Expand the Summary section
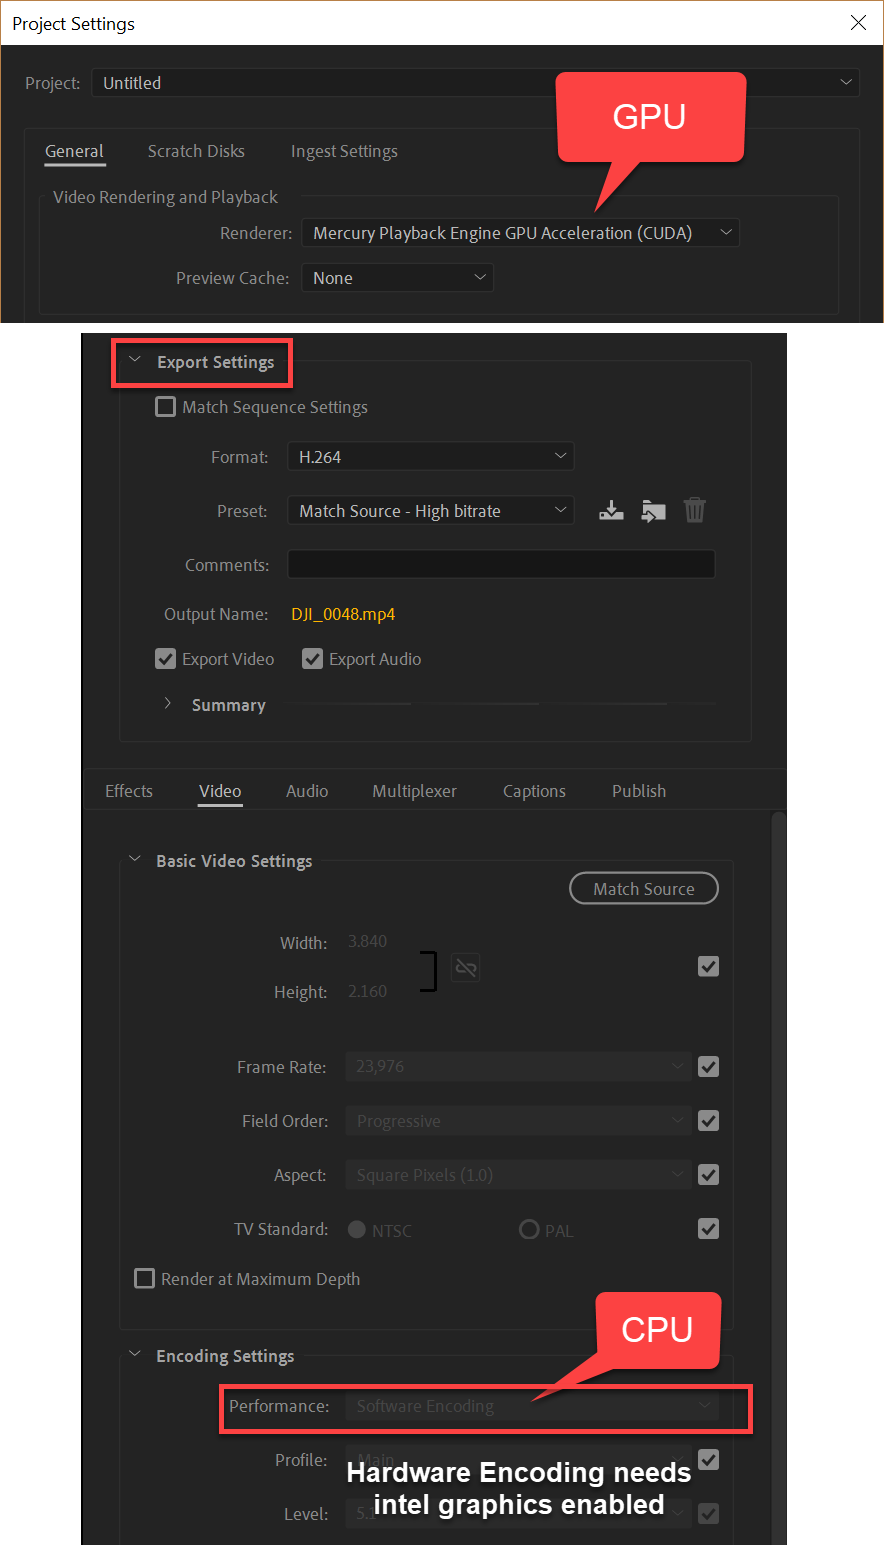The height and width of the screenshot is (1545, 884). point(168,704)
